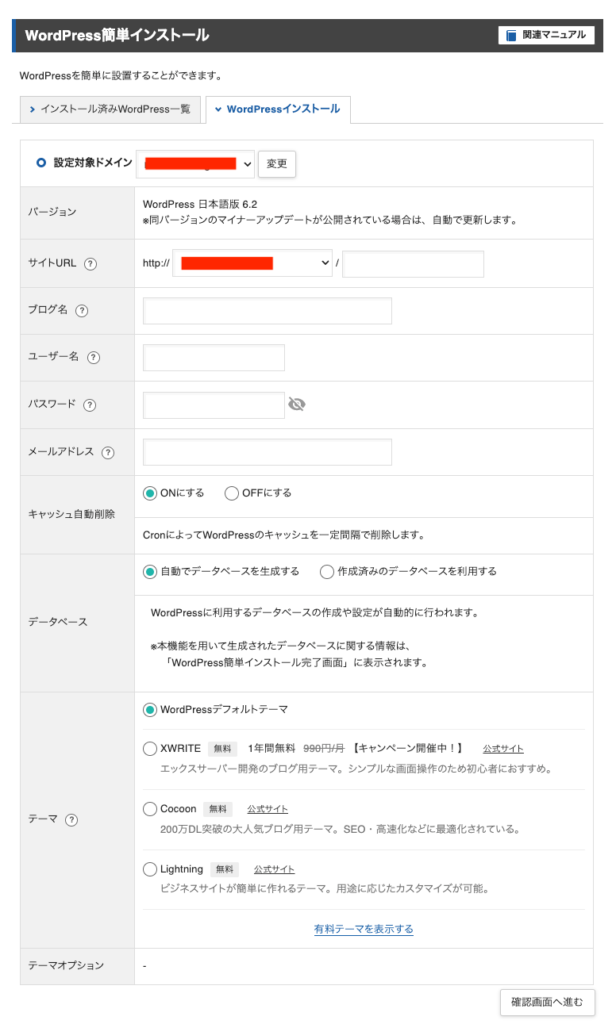Click 確認画面へ進む button
This screenshot has height=1024, width=616.
point(547,1002)
